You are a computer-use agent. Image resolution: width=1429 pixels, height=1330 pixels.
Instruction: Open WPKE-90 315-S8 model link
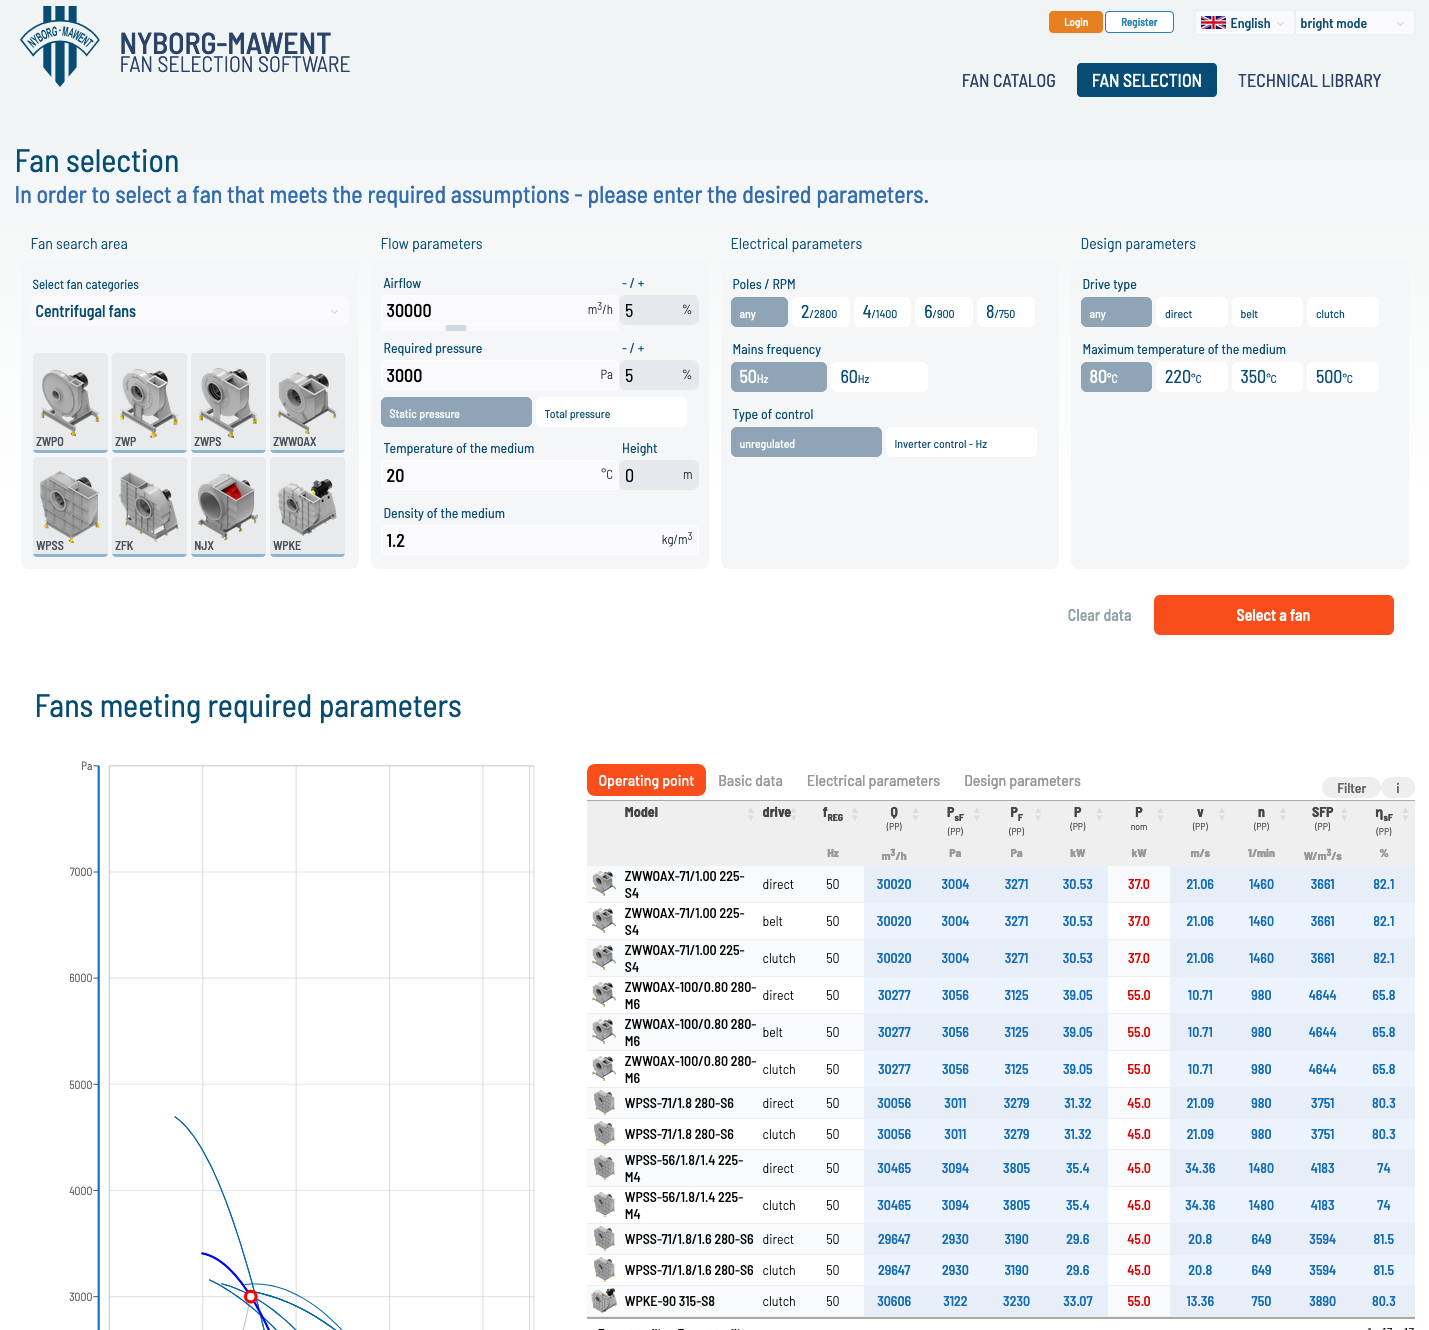[x=669, y=1301]
